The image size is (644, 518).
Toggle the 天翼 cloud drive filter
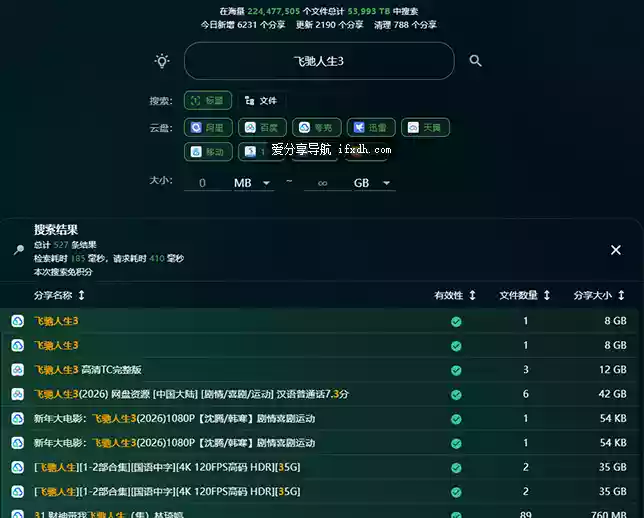point(426,127)
